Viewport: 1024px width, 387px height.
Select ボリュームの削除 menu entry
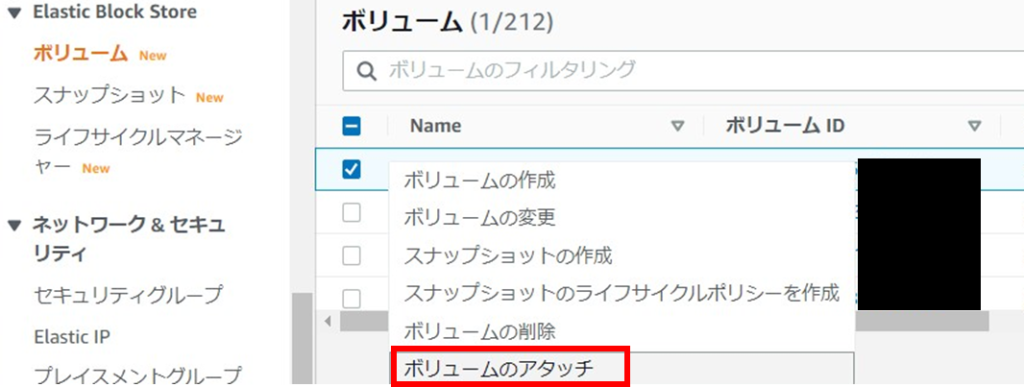tap(479, 331)
